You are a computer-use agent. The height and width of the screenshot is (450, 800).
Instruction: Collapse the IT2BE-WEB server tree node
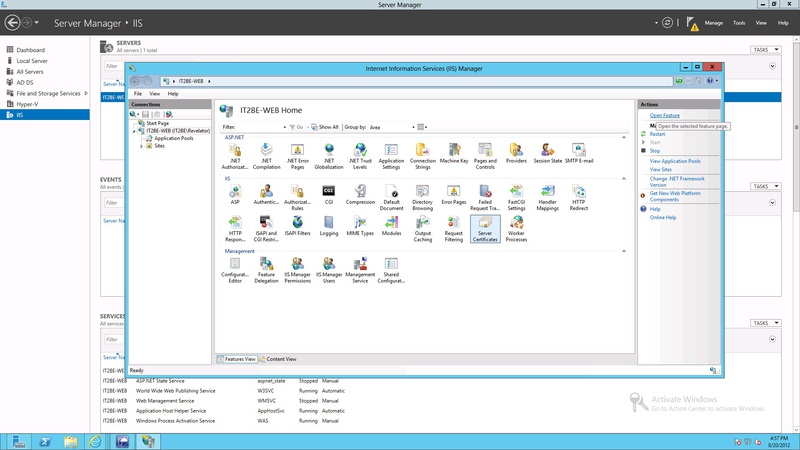[x=135, y=131]
